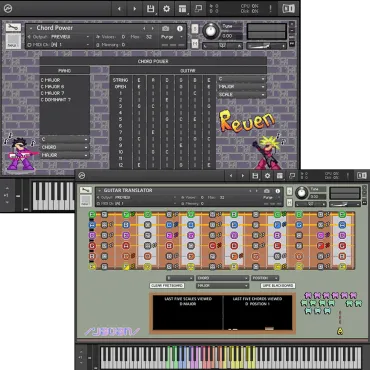The height and width of the screenshot is (370, 370).
Task: Open MIDI Ch dropdown in Chord Power header
Action: coord(58,45)
